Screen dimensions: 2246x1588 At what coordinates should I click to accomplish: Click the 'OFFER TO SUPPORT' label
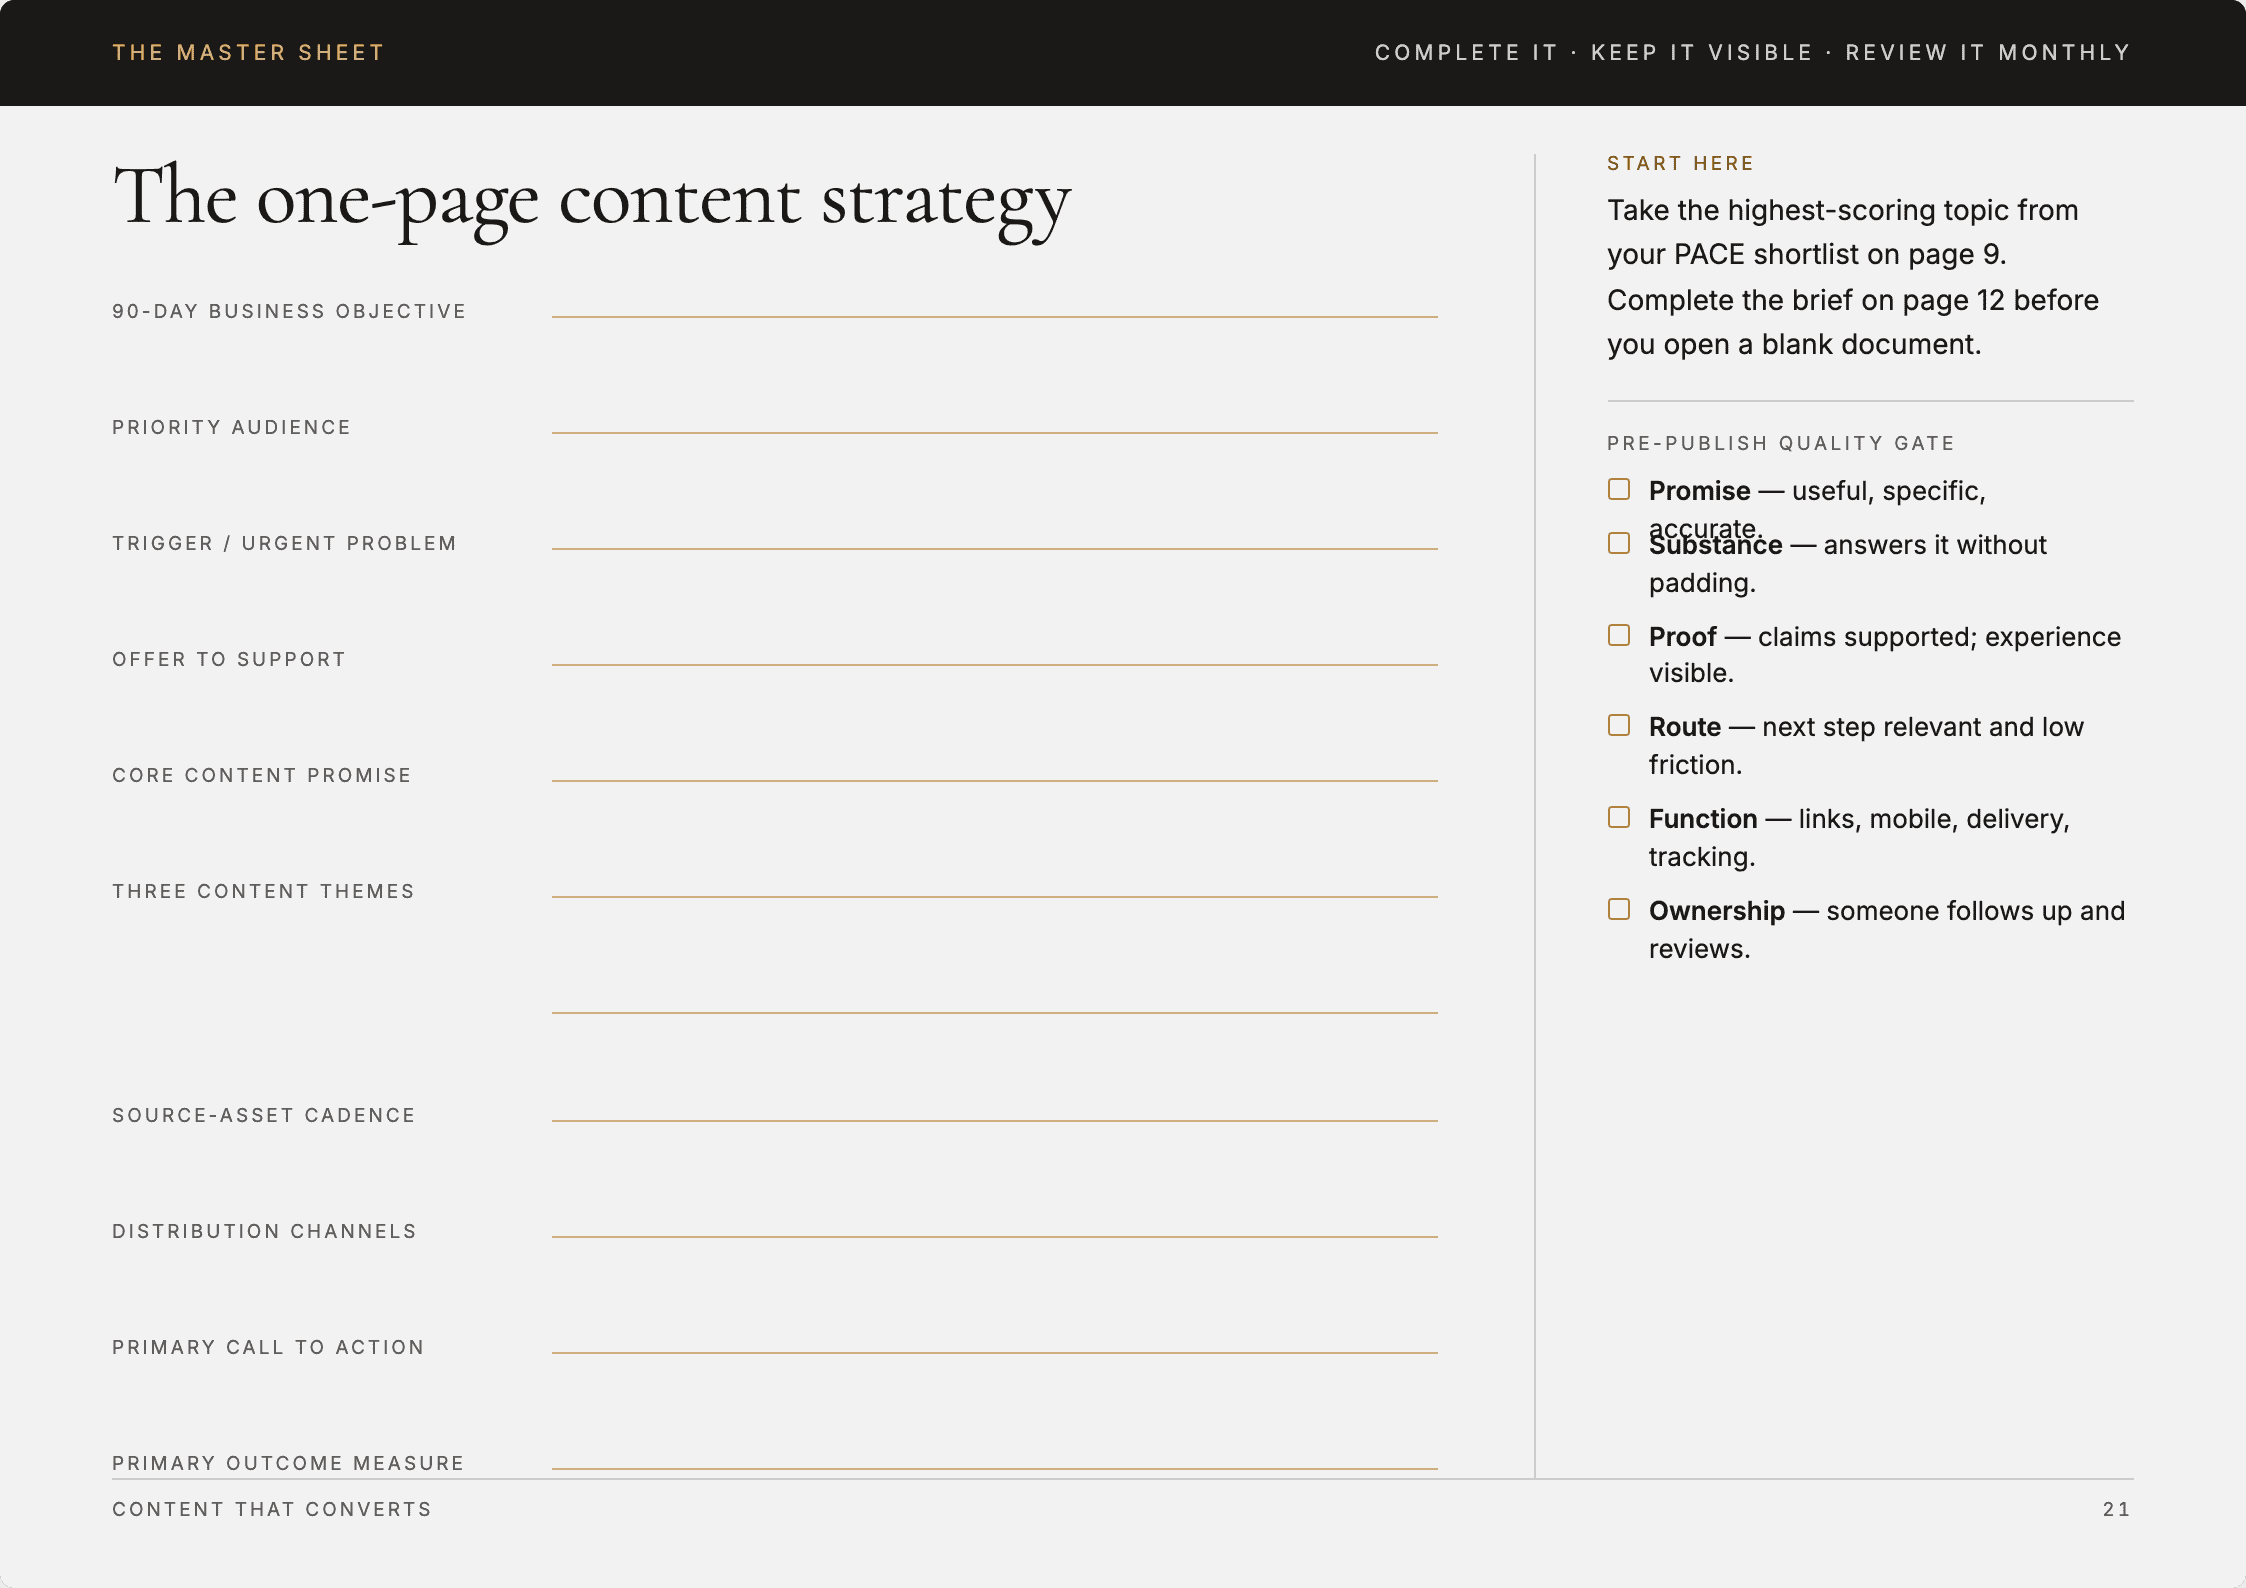pos(229,659)
